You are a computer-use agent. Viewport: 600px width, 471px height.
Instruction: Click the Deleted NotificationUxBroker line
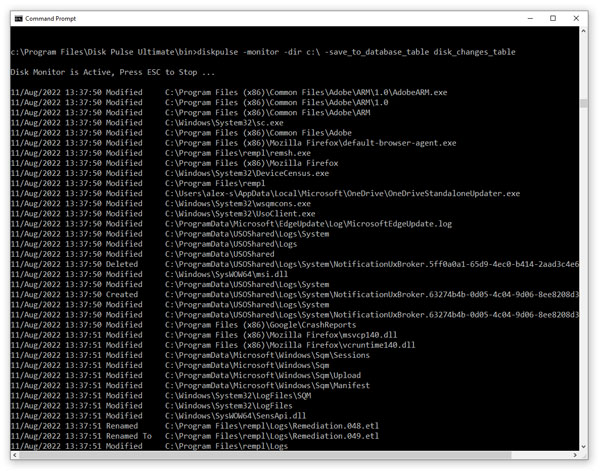point(295,264)
